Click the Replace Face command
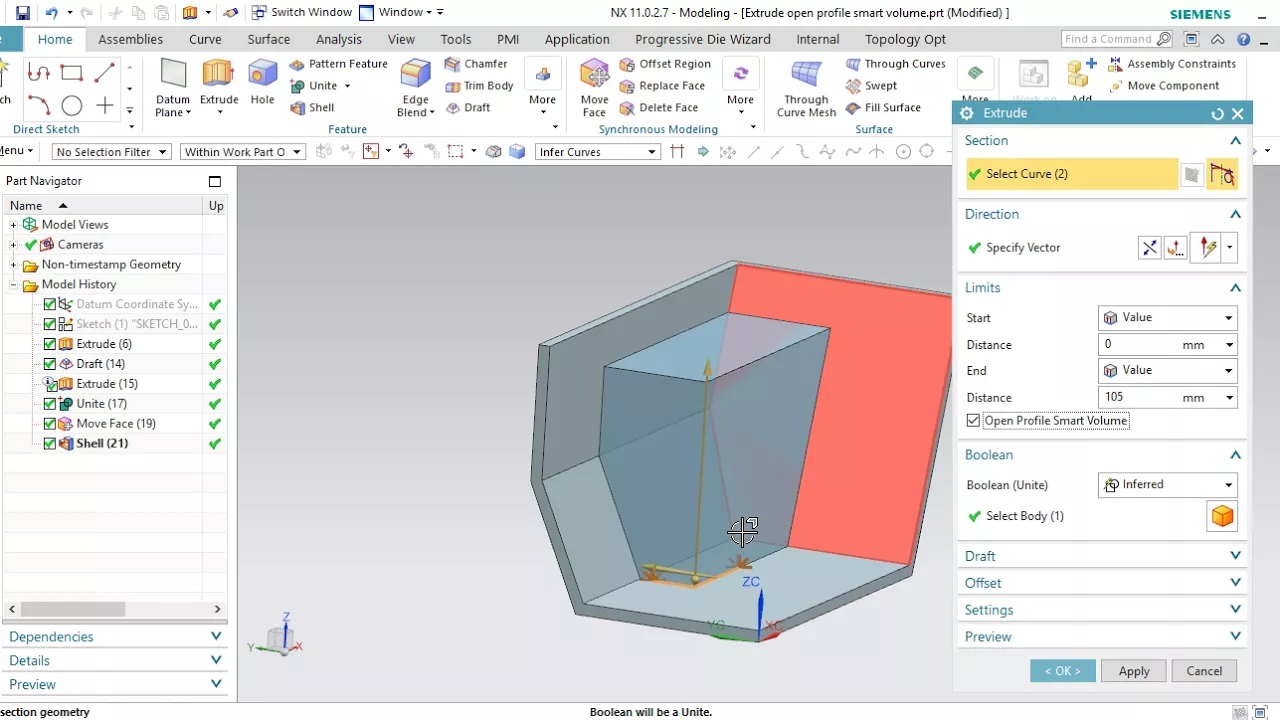The image size is (1280, 720). click(x=662, y=86)
